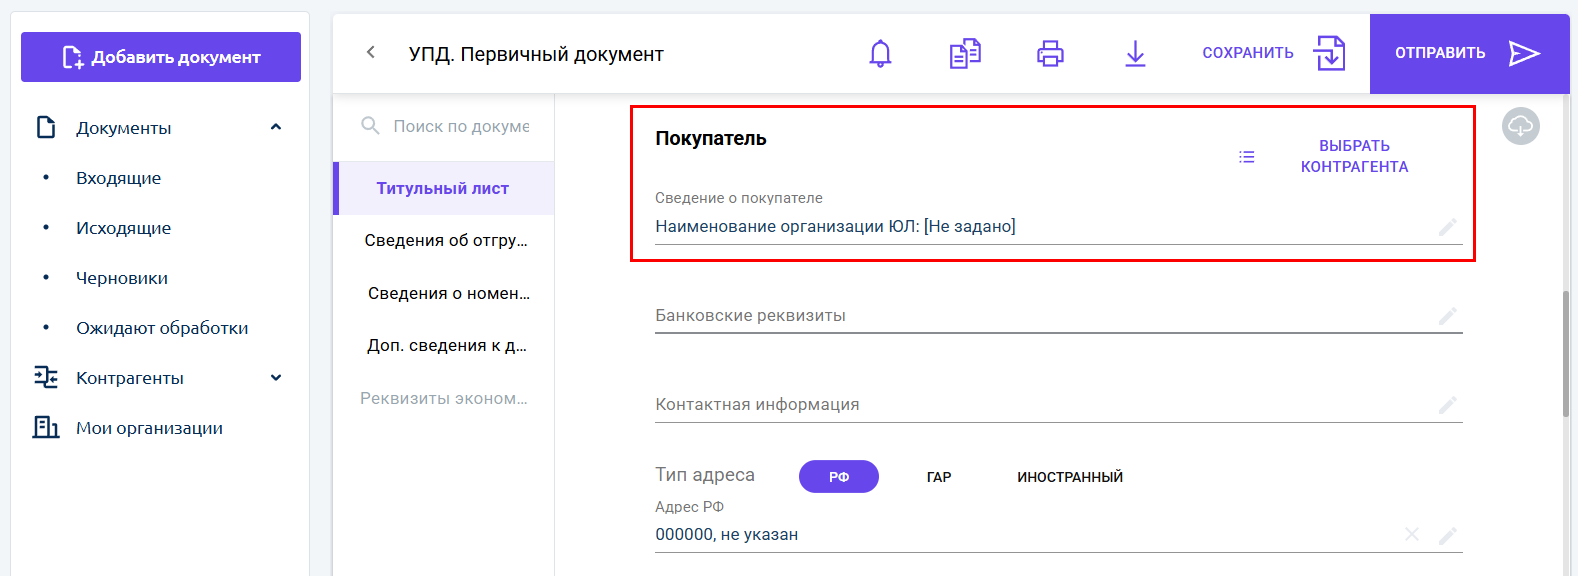Select the ГАР address type

point(939,477)
